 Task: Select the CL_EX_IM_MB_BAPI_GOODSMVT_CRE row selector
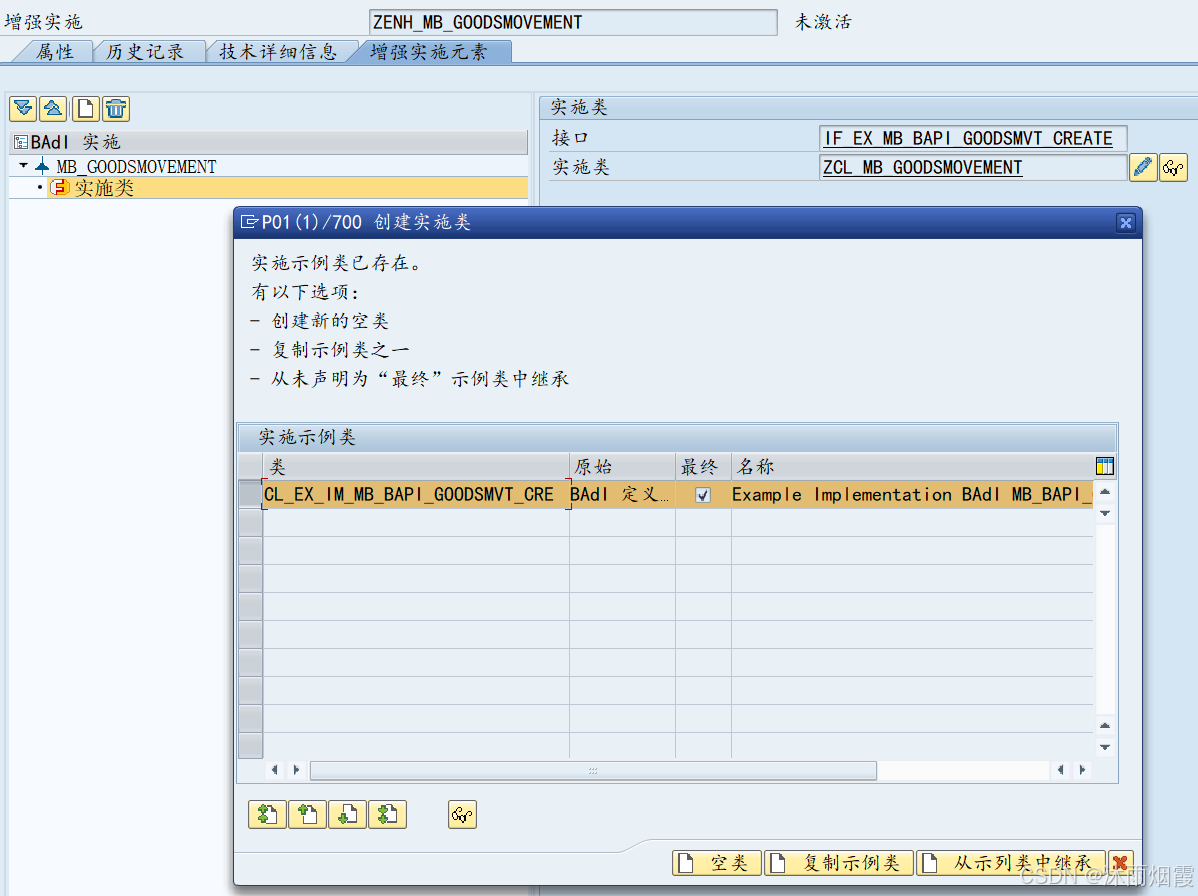click(x=250, y=494)
